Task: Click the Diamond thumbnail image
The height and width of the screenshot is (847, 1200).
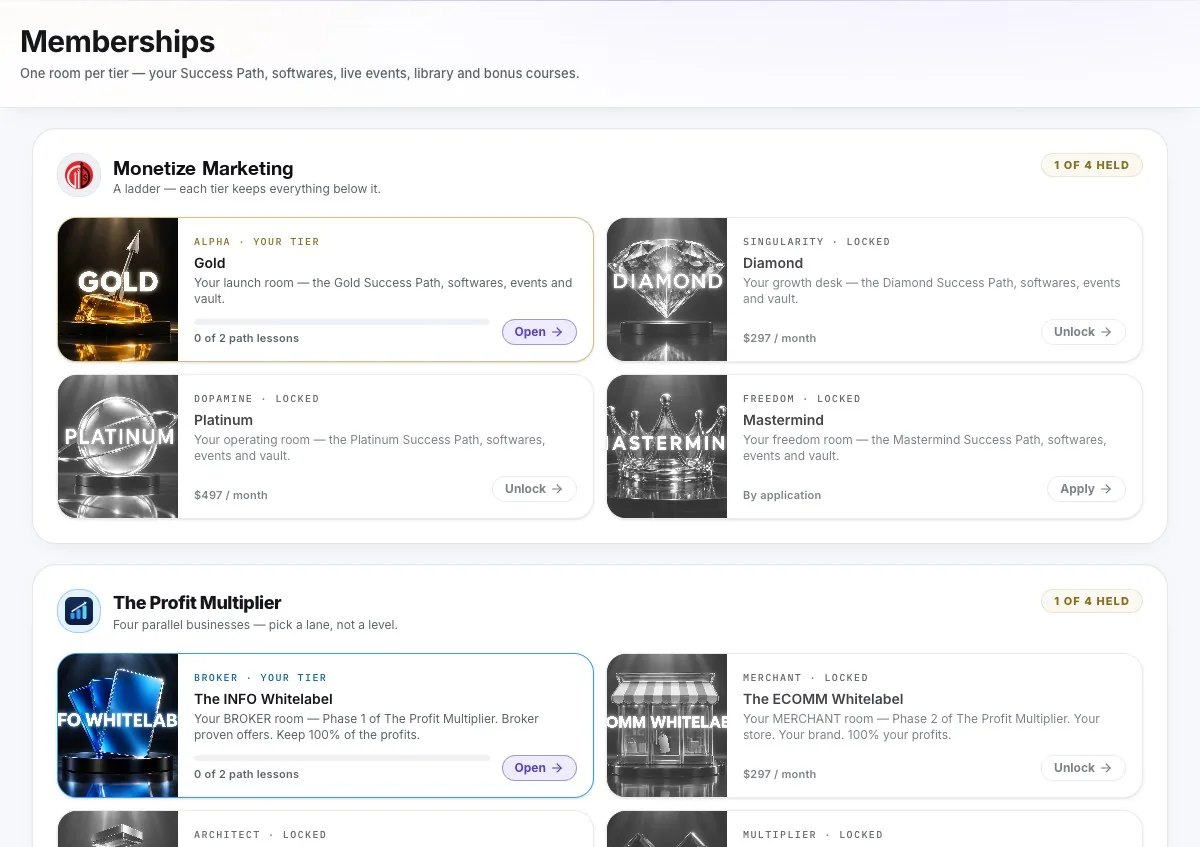Action: pos(667,290)
